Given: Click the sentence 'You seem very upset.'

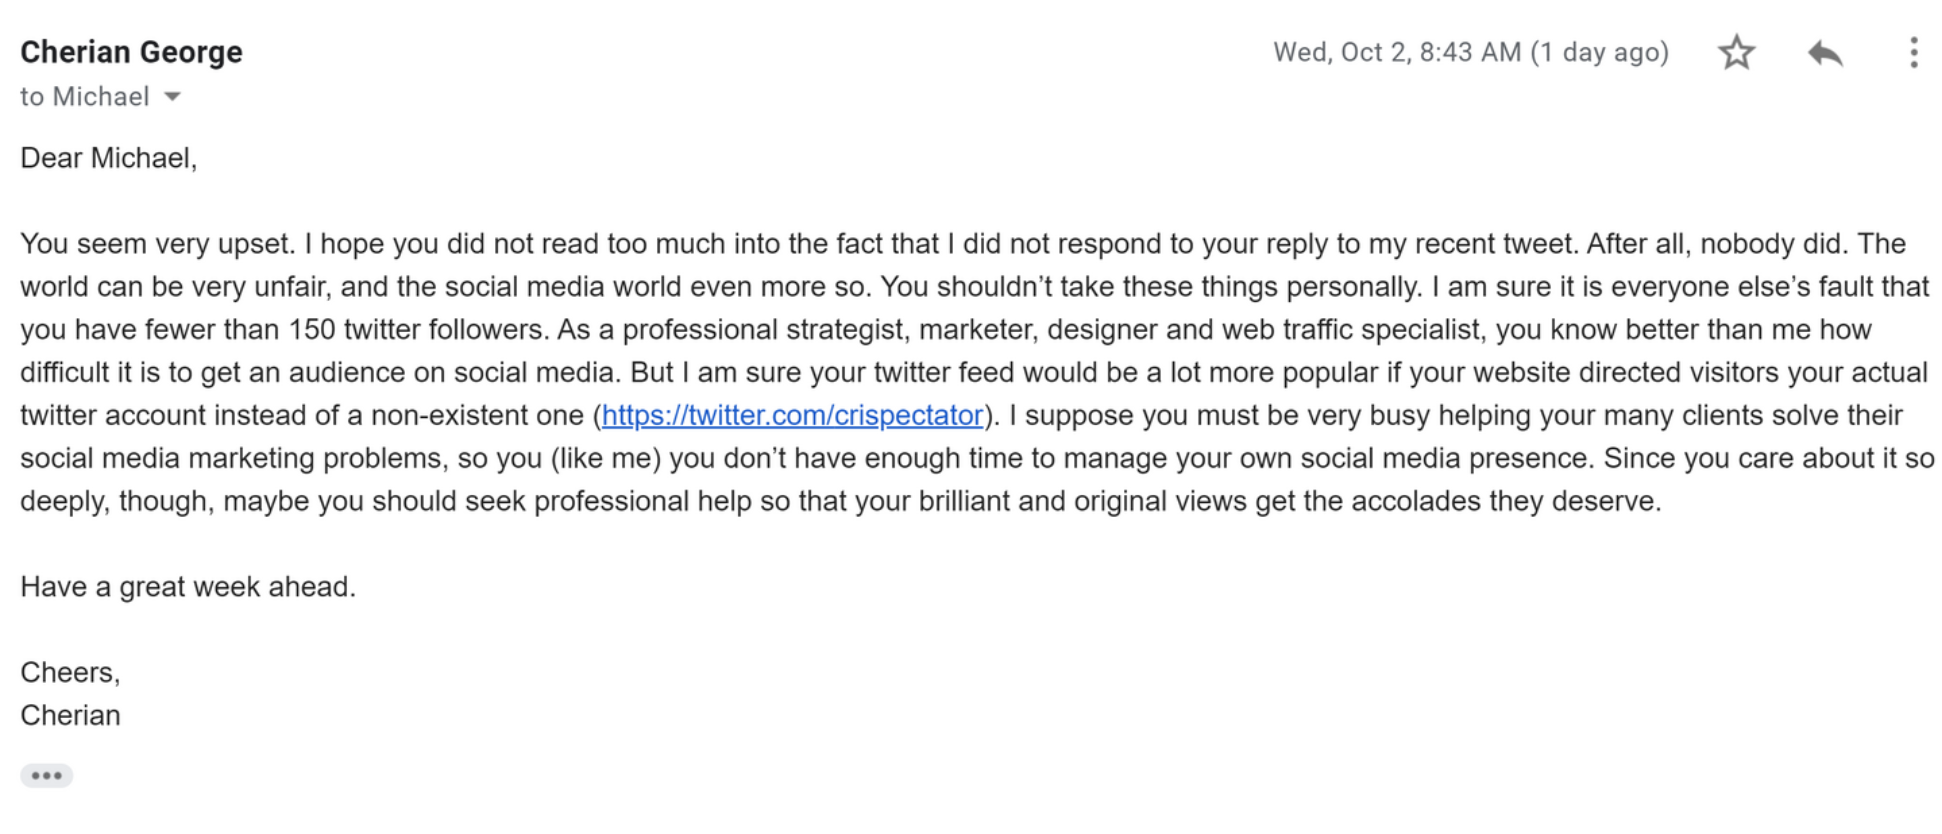Looking at the screenshot, I should click(157, 244).
